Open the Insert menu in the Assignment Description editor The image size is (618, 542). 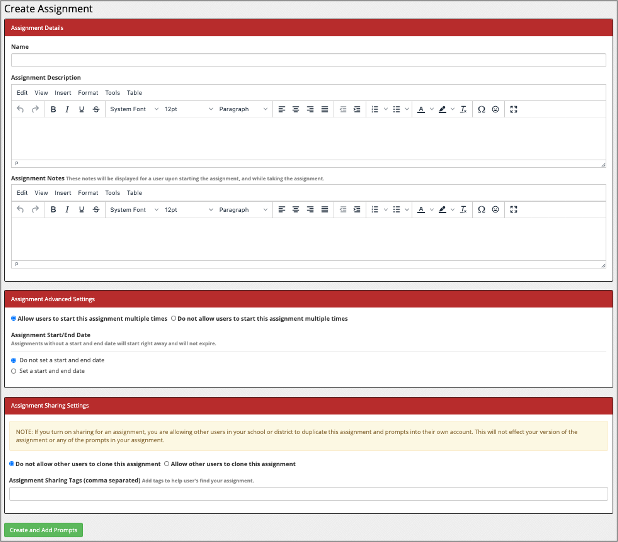(x=63, y=92)
